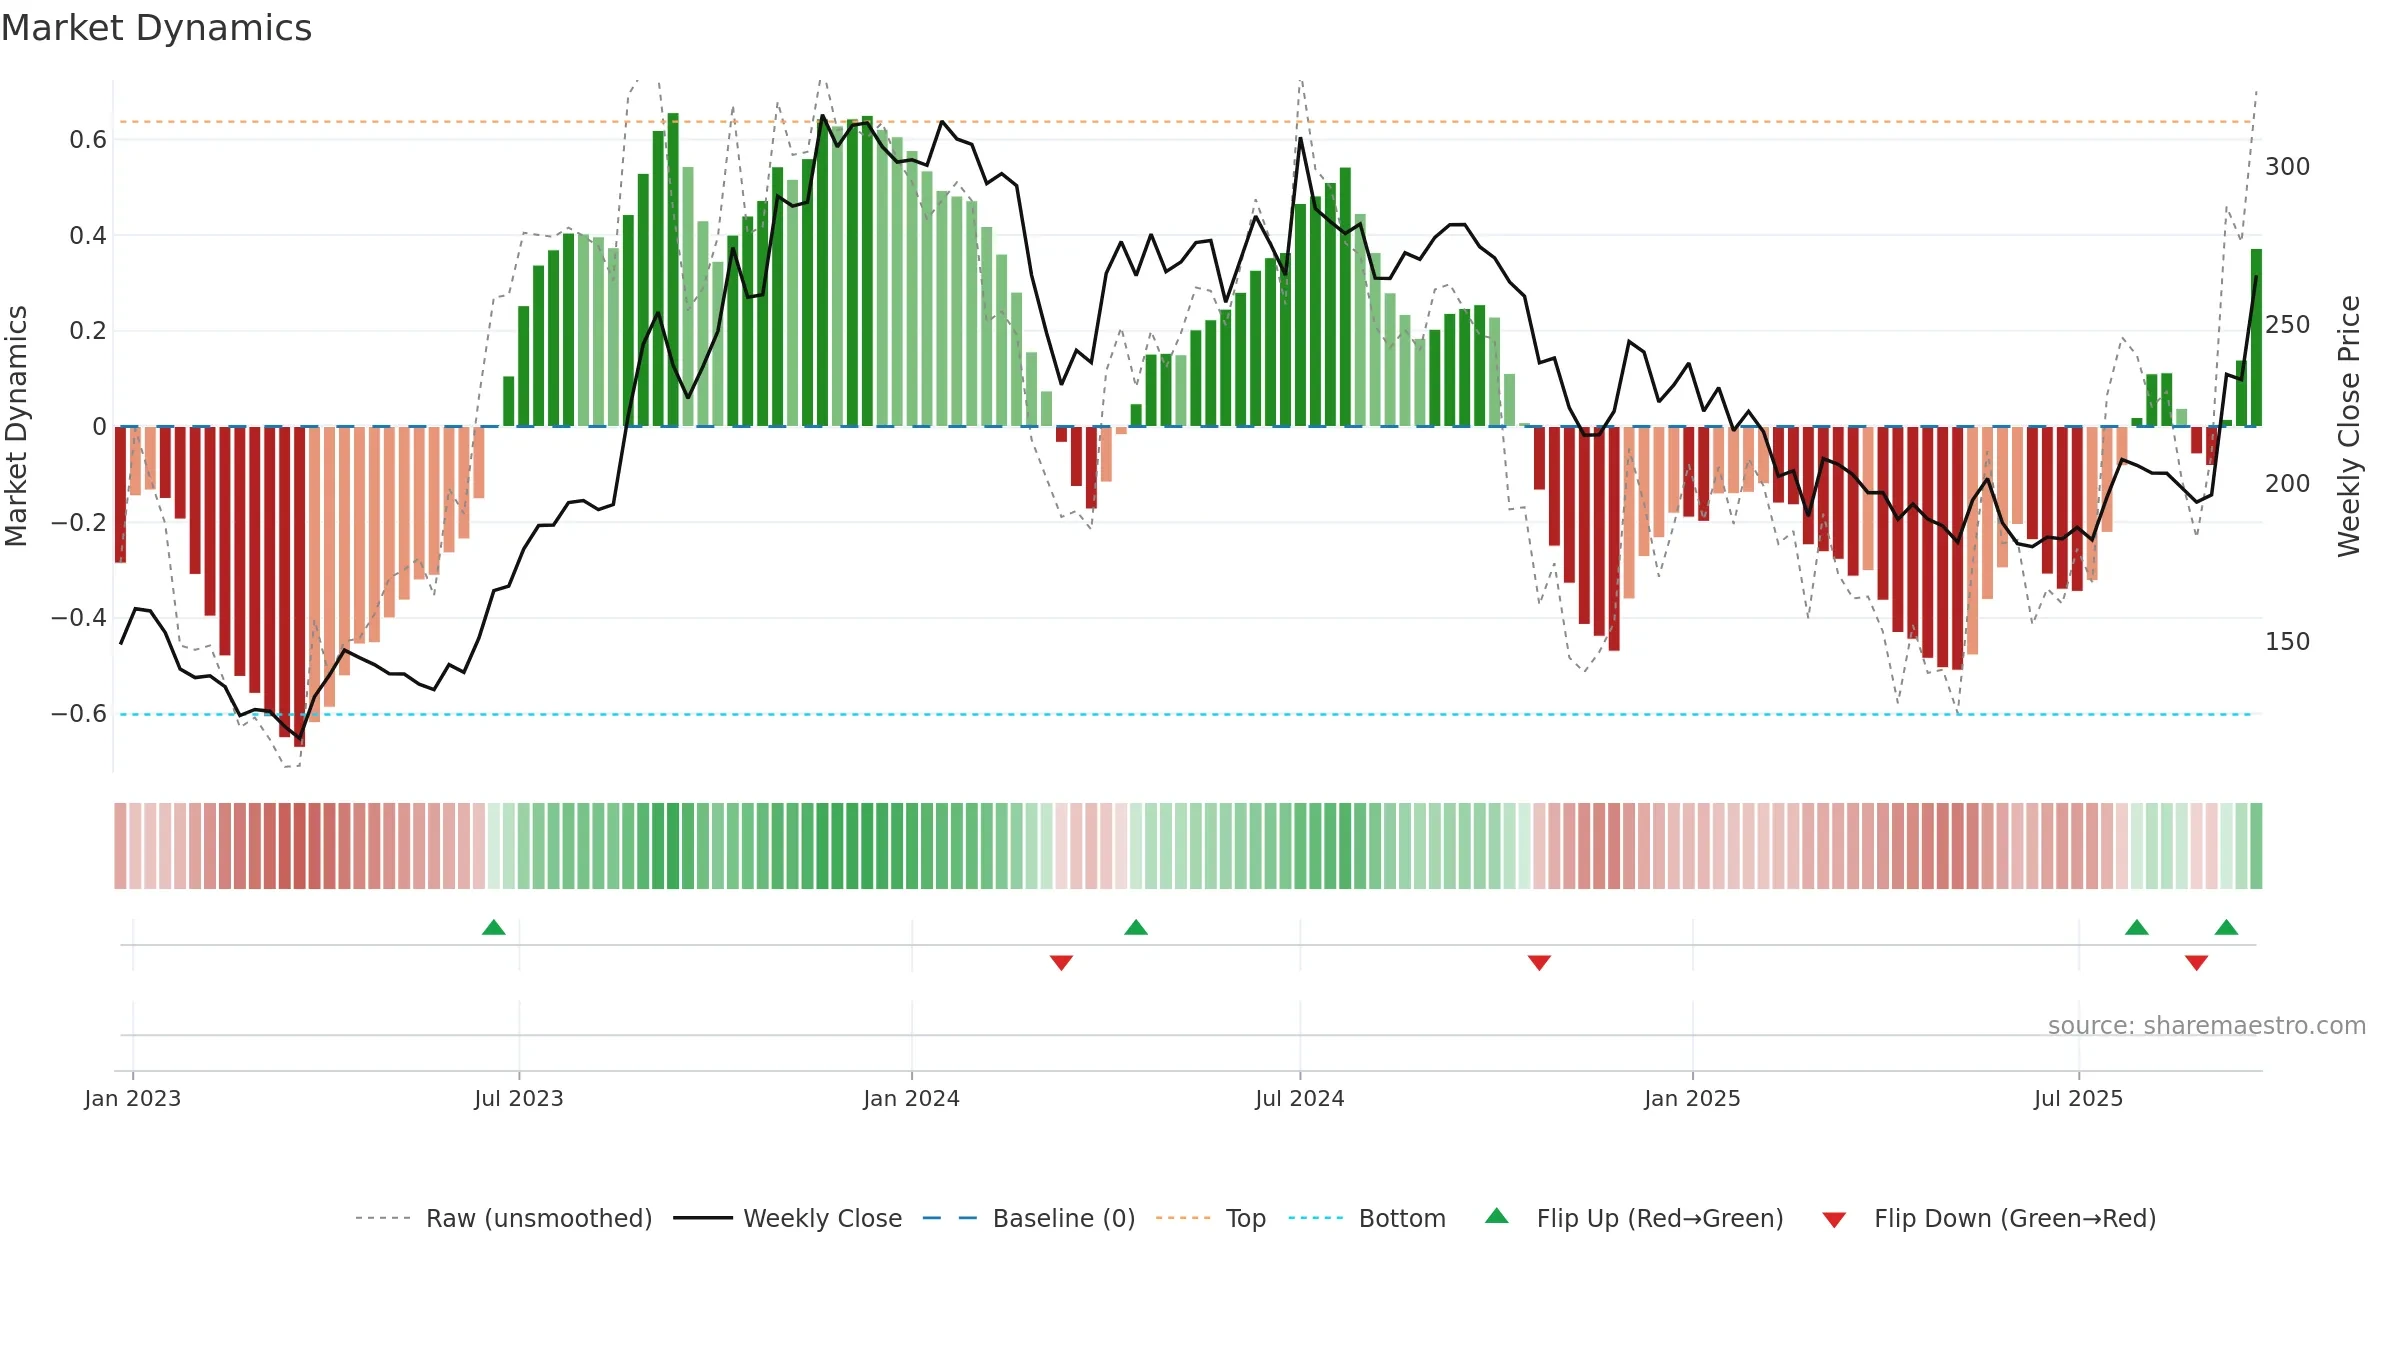Click the Jul 2024 x-axis label
This screenshot has width=2400, height=1350.
(x=1300, y=1098)
